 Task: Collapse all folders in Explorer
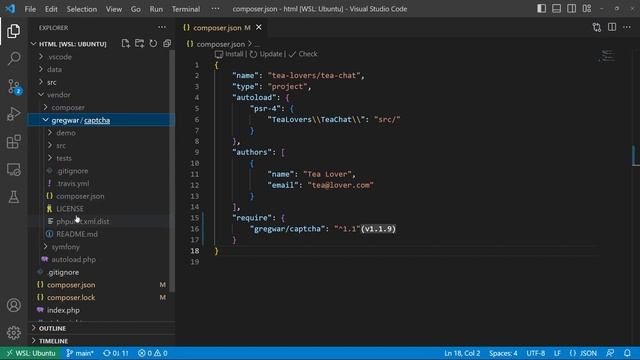[167, 43]
